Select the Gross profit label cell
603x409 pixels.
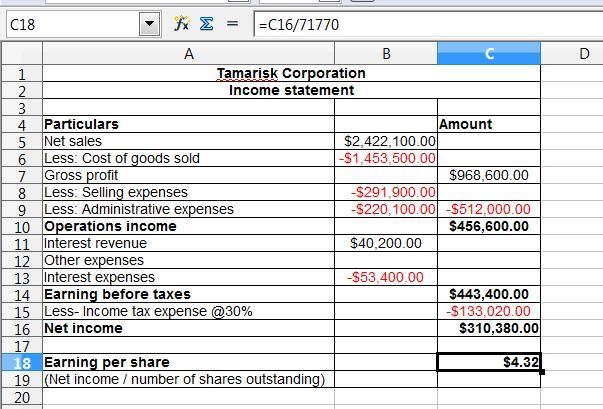[188, 175]
